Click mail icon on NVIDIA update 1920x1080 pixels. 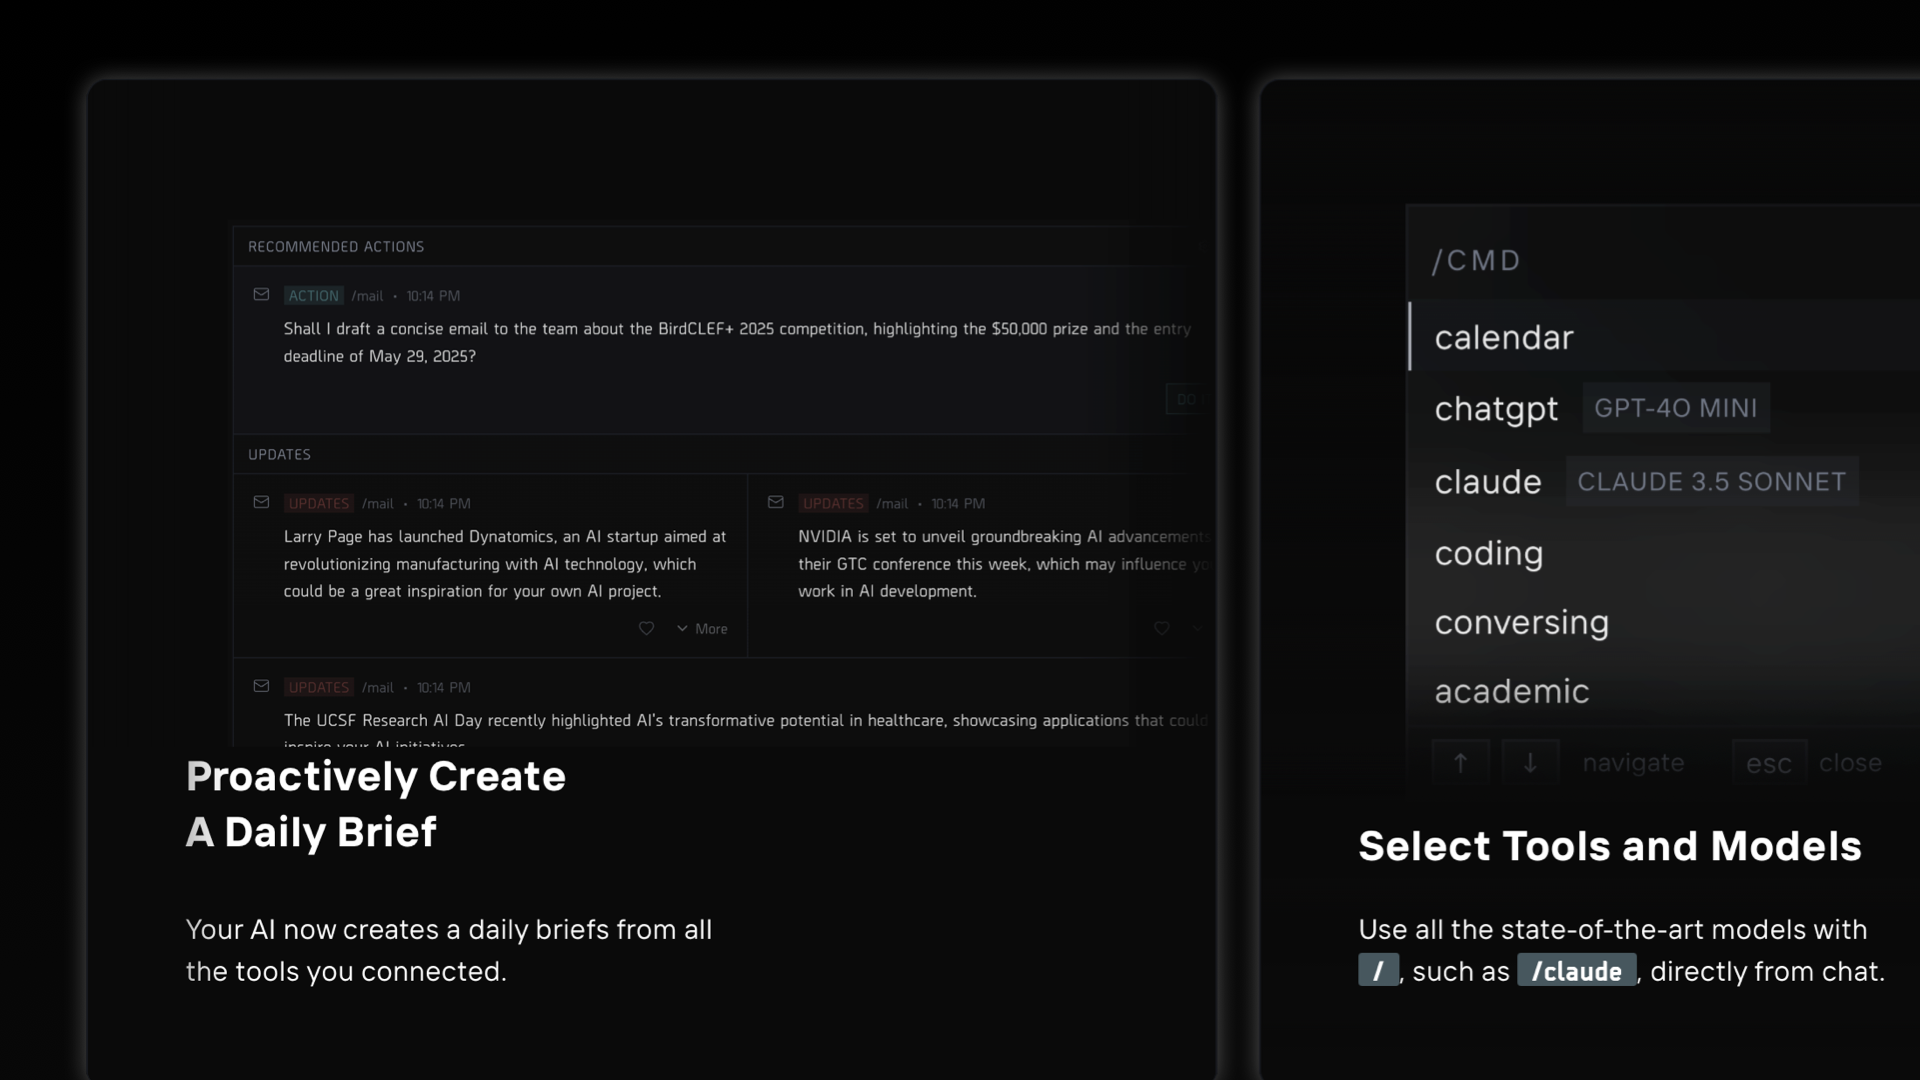775,503
